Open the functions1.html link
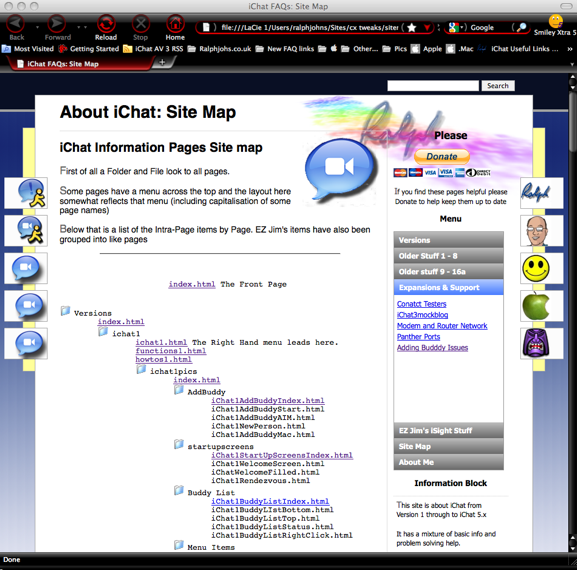 tap(171, 351)
